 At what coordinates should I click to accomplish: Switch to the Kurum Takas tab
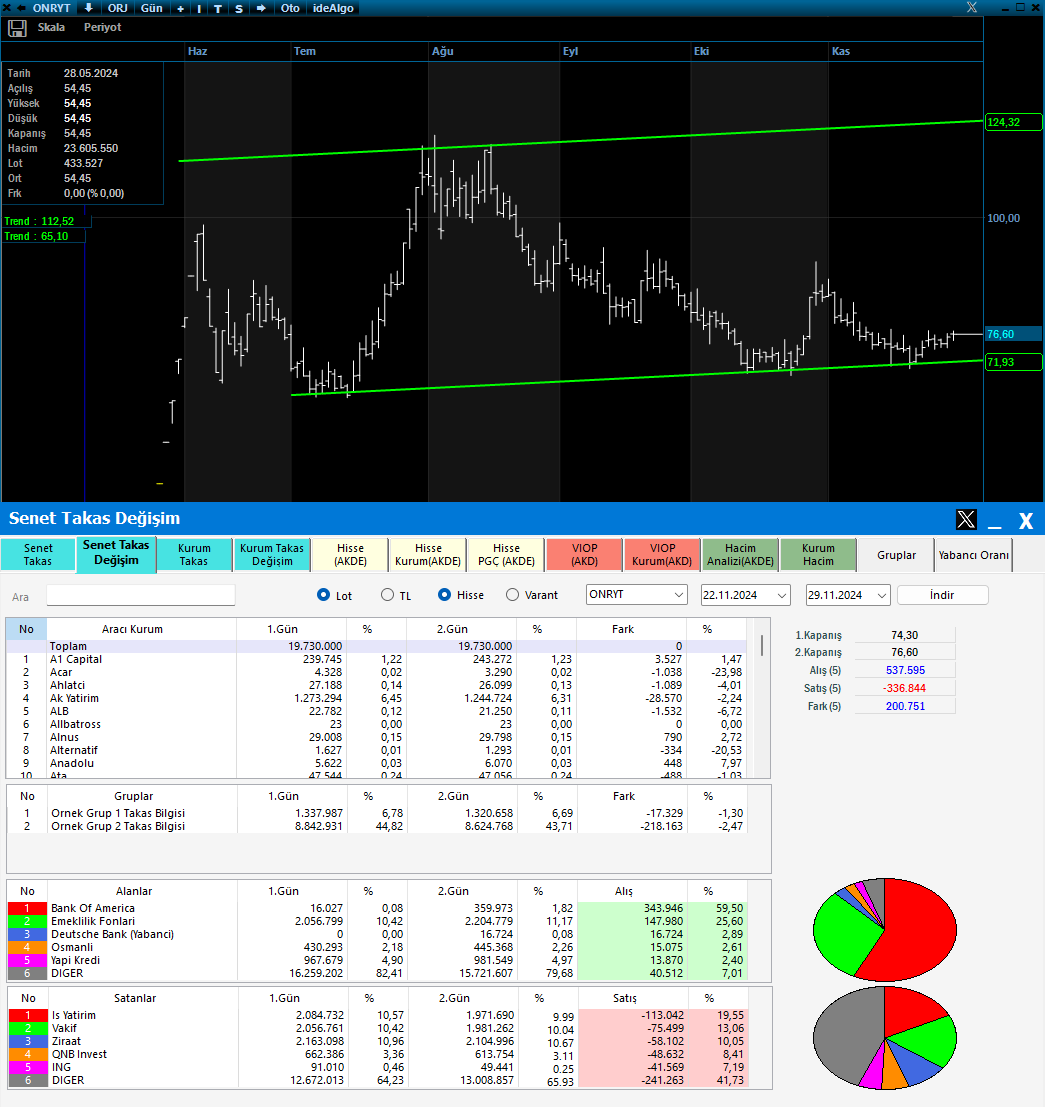194,554
